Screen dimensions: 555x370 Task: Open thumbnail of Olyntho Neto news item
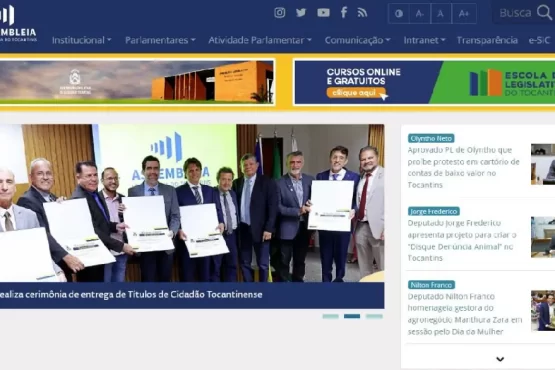(543, 164)
